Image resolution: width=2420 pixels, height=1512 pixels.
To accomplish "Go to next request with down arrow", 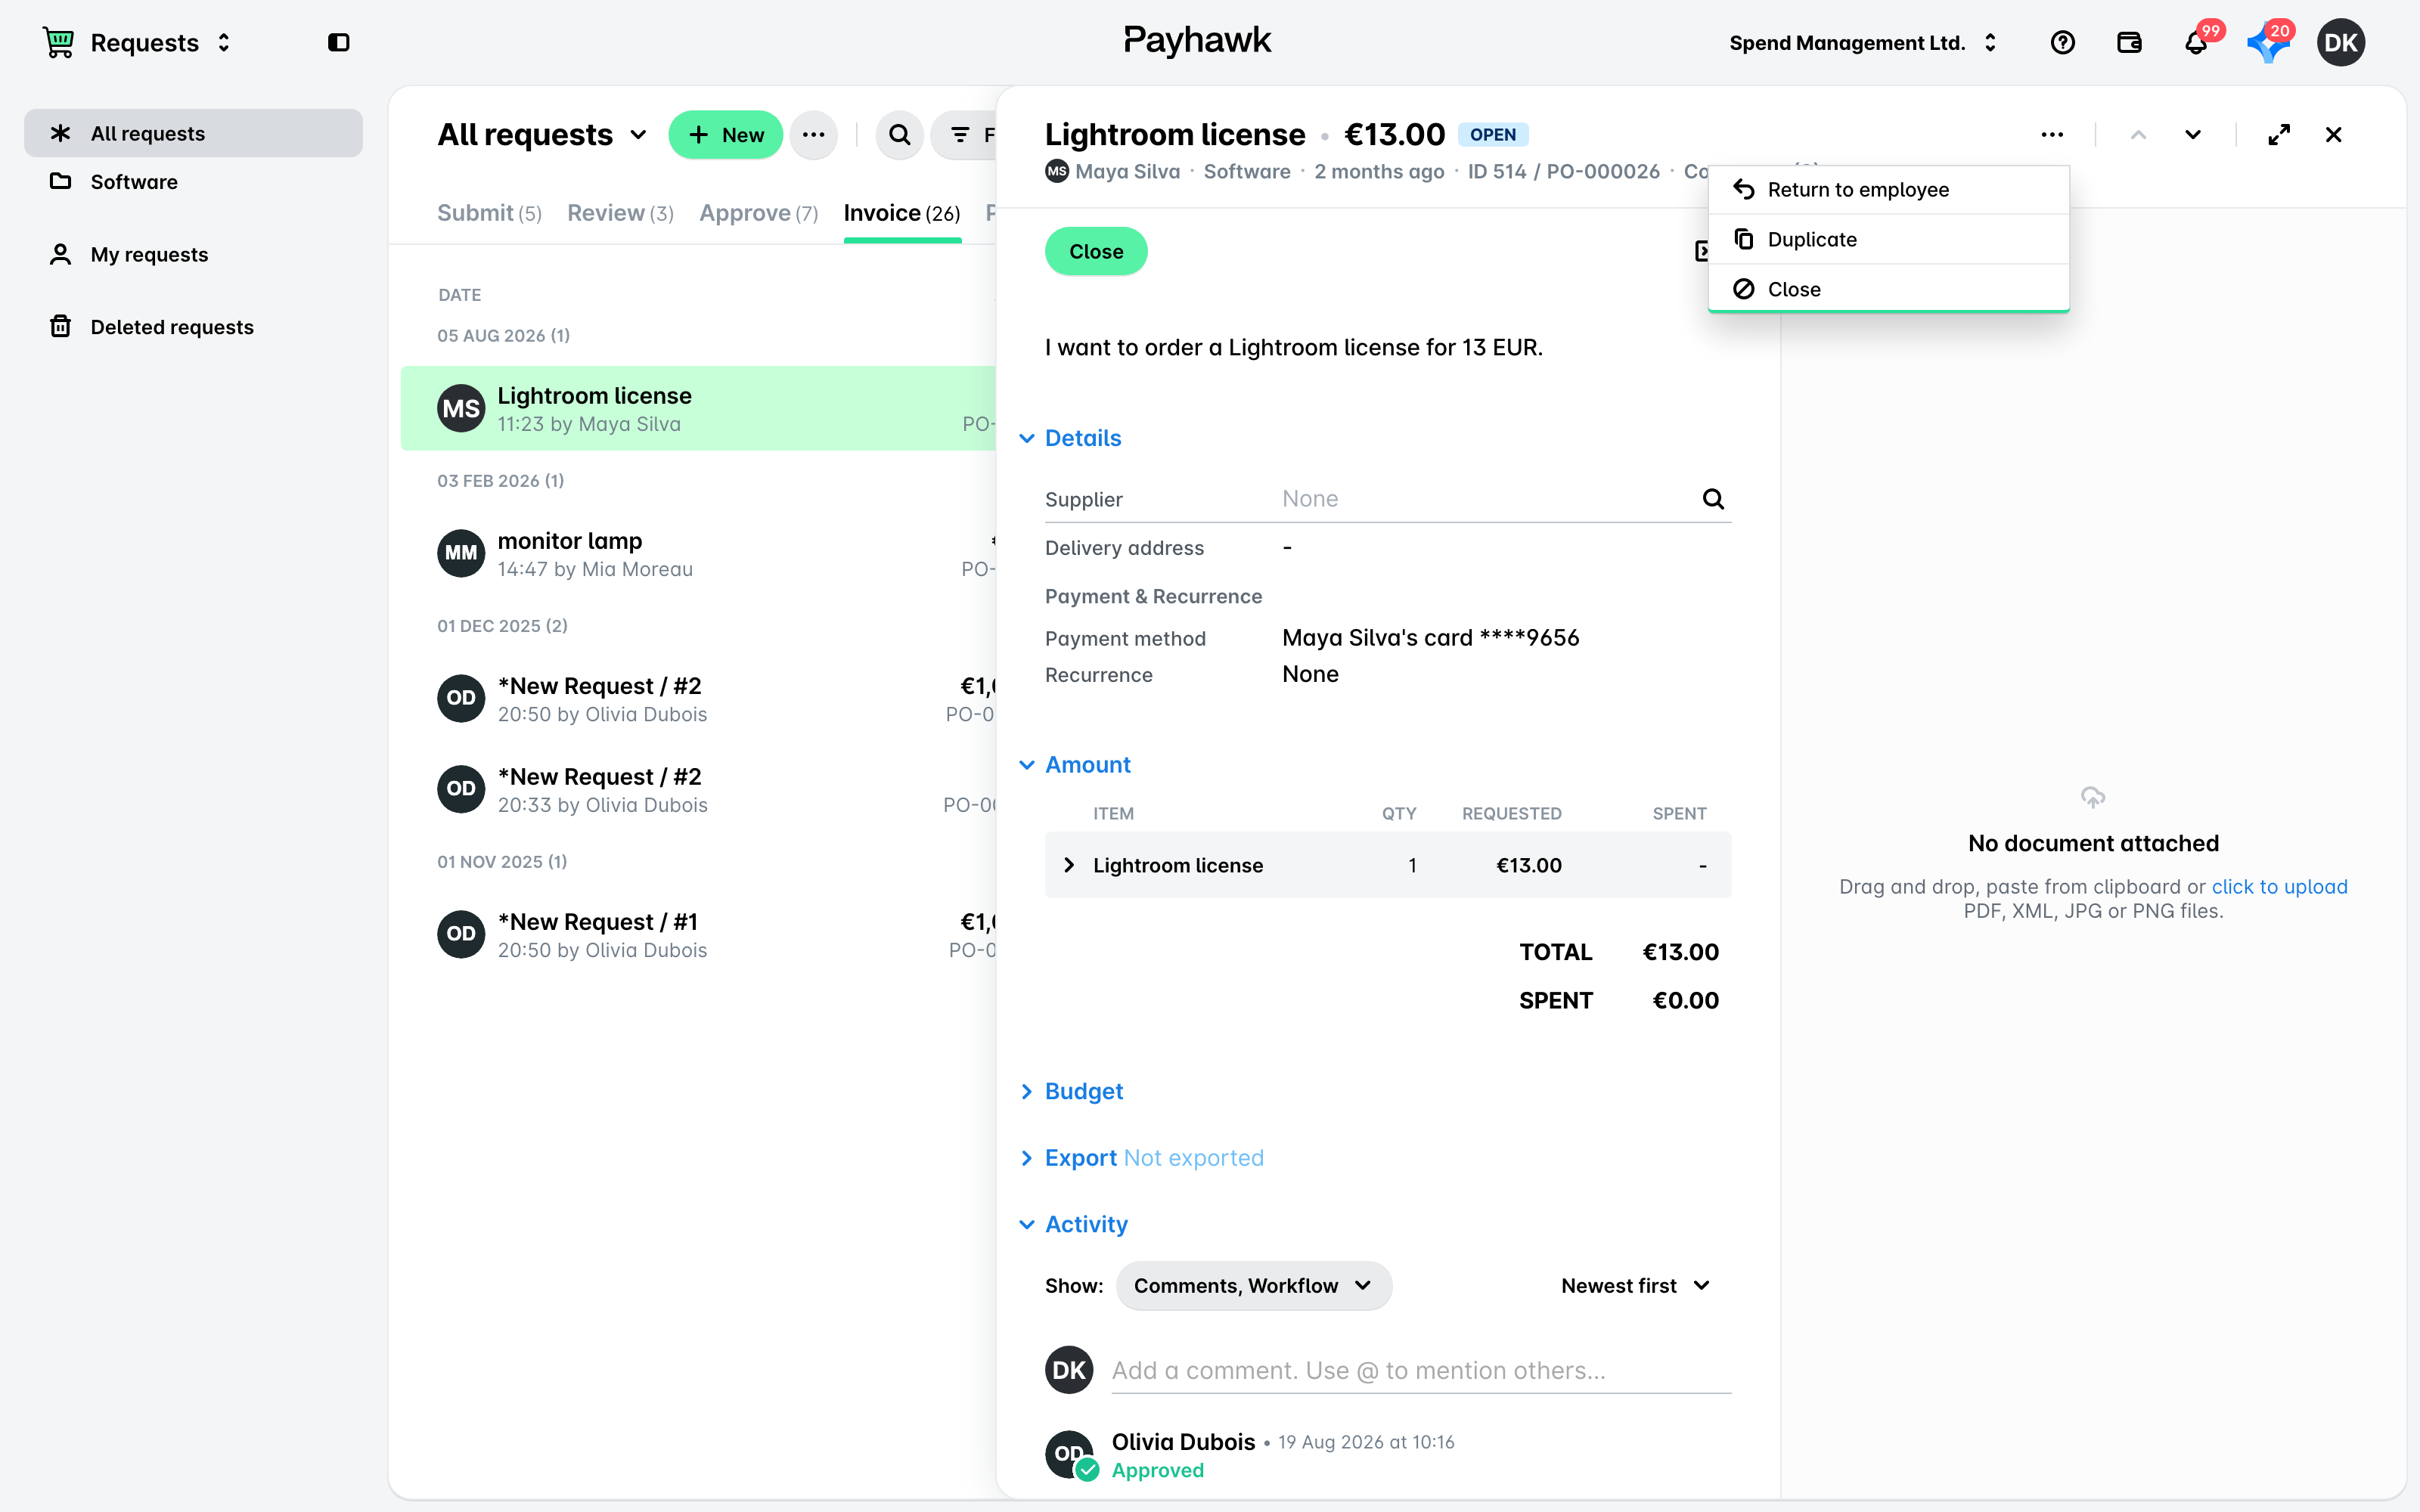I will [2192, 134].
